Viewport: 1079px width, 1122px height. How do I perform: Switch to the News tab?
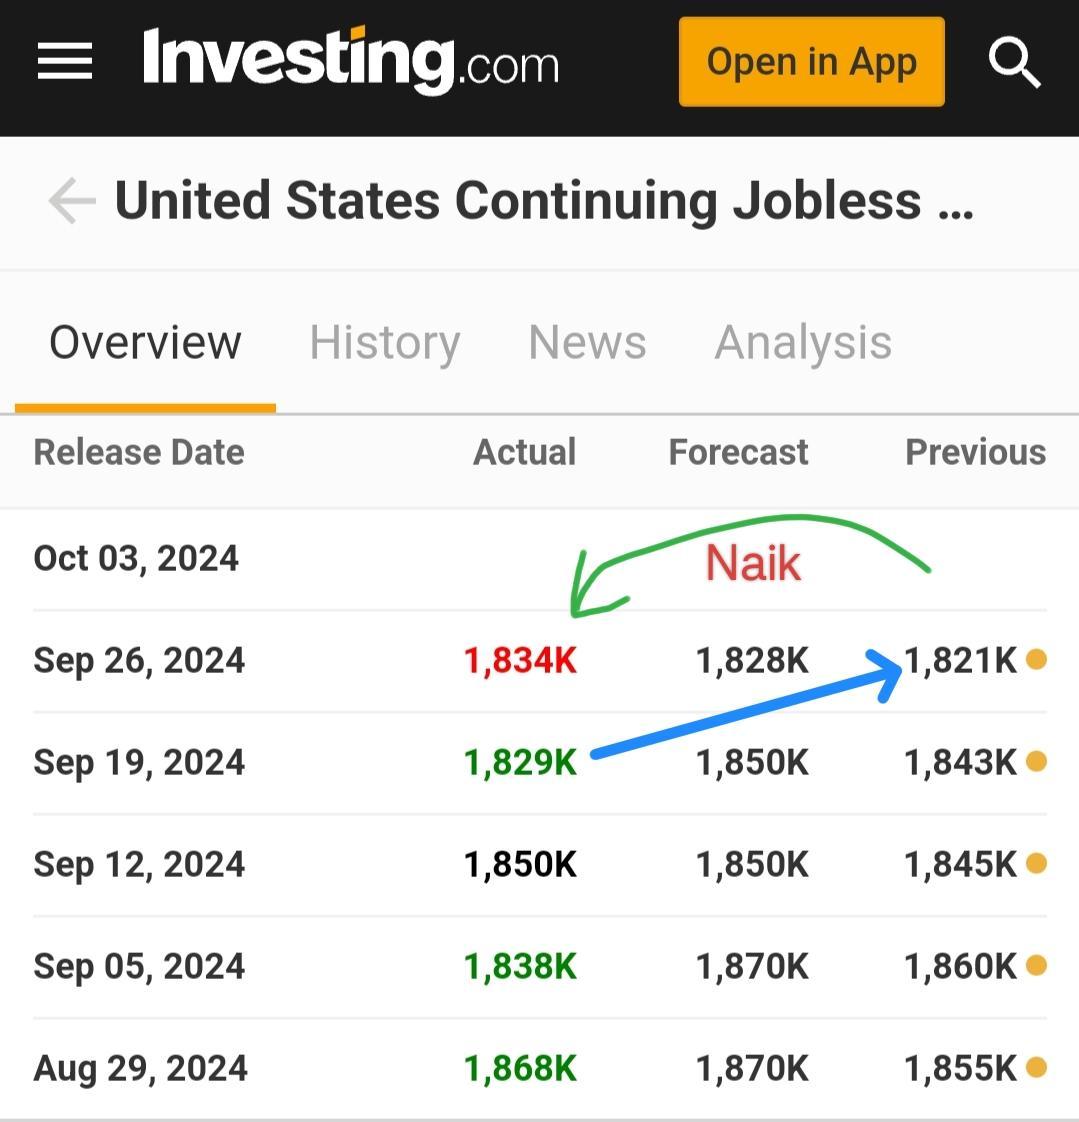point(587,342)
